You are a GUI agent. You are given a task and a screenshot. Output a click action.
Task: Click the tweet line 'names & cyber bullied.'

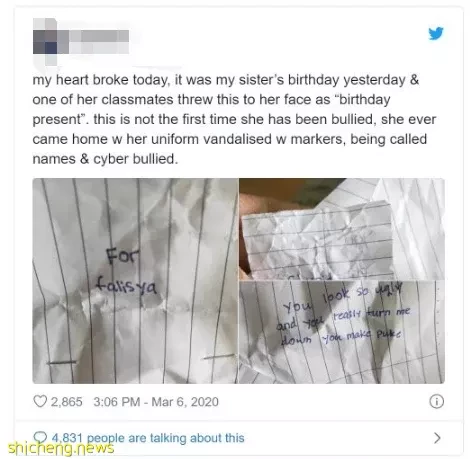click(105, 159)
